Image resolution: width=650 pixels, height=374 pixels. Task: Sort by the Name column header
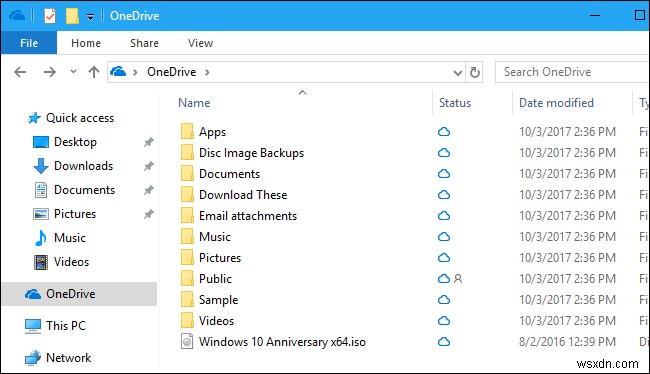click(194, 103)
